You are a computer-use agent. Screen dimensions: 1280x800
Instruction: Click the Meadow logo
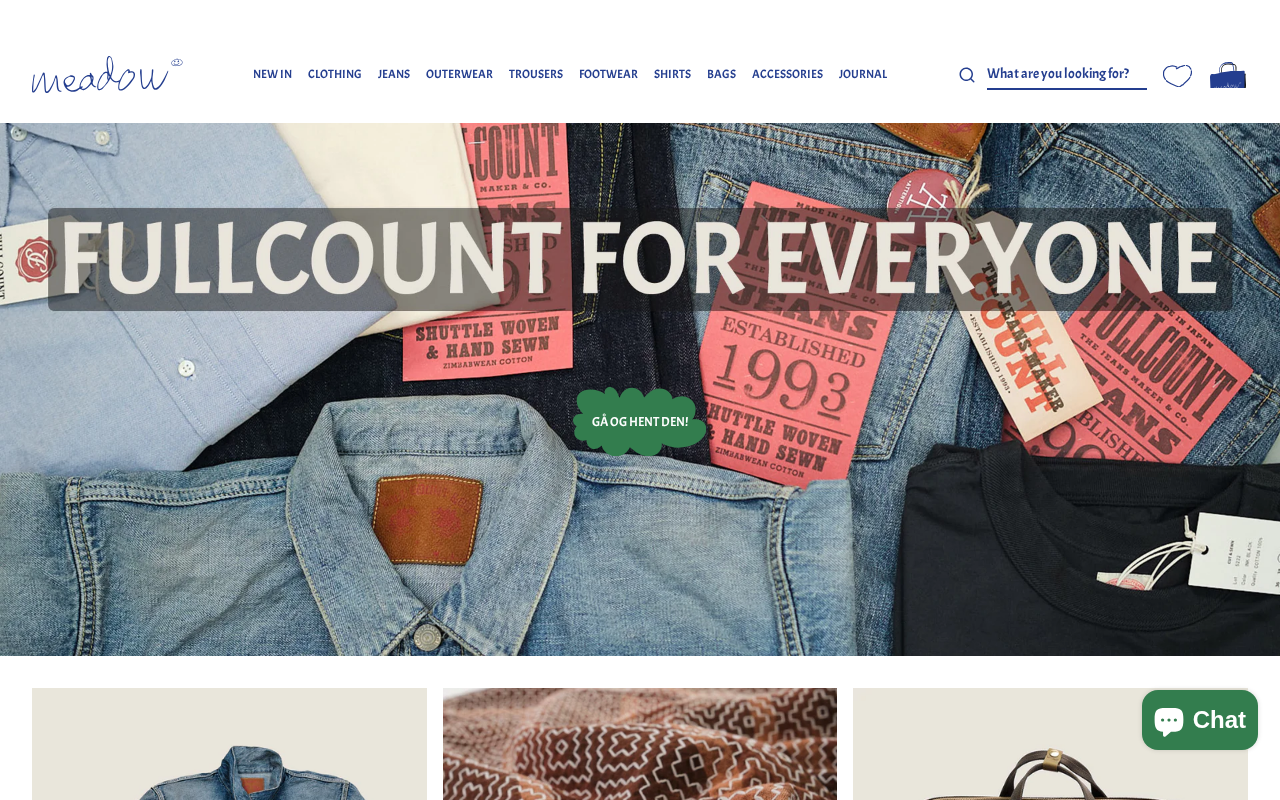pyautogui.click(x=107, y=75)
